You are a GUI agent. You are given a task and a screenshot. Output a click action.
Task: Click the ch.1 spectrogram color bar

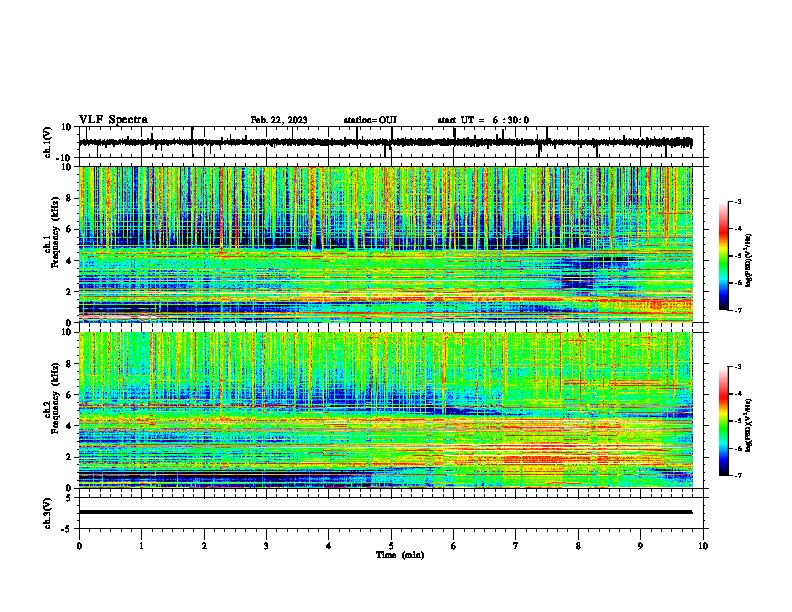pyautogui.click(x=723, y=256)
